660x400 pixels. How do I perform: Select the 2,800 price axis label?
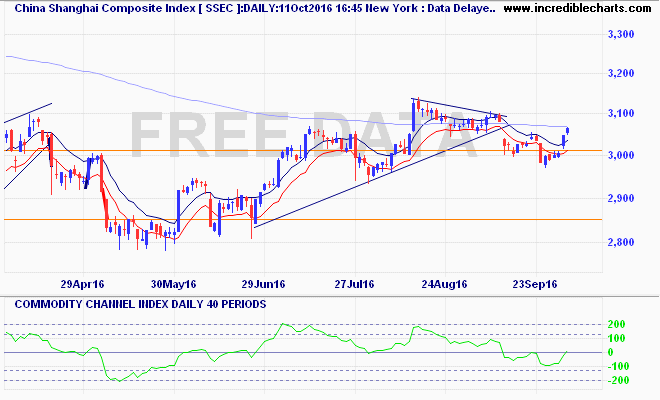coord(621,242)
